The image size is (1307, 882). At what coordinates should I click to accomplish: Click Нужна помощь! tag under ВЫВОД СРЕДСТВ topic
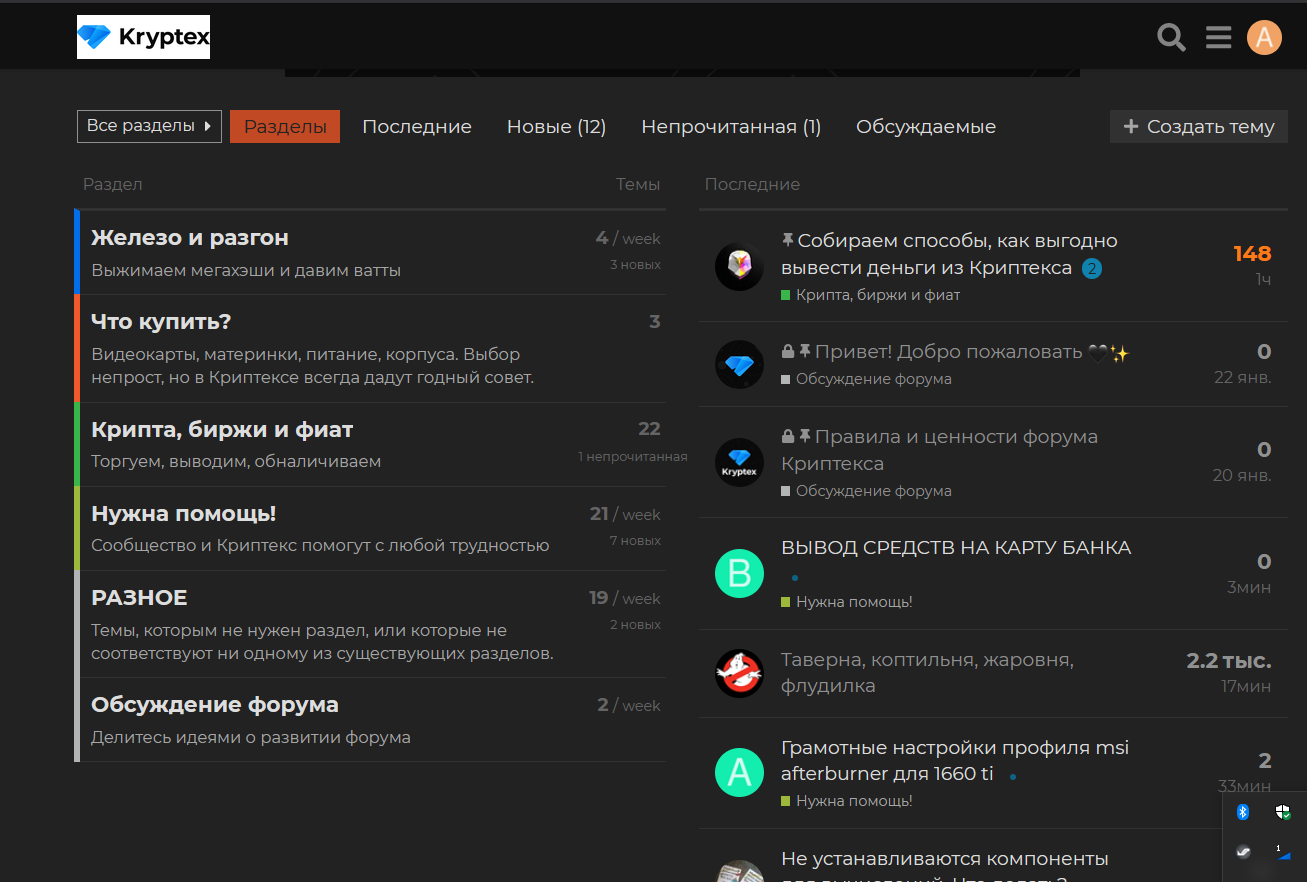pyautogui.click(x=846, y=602)
